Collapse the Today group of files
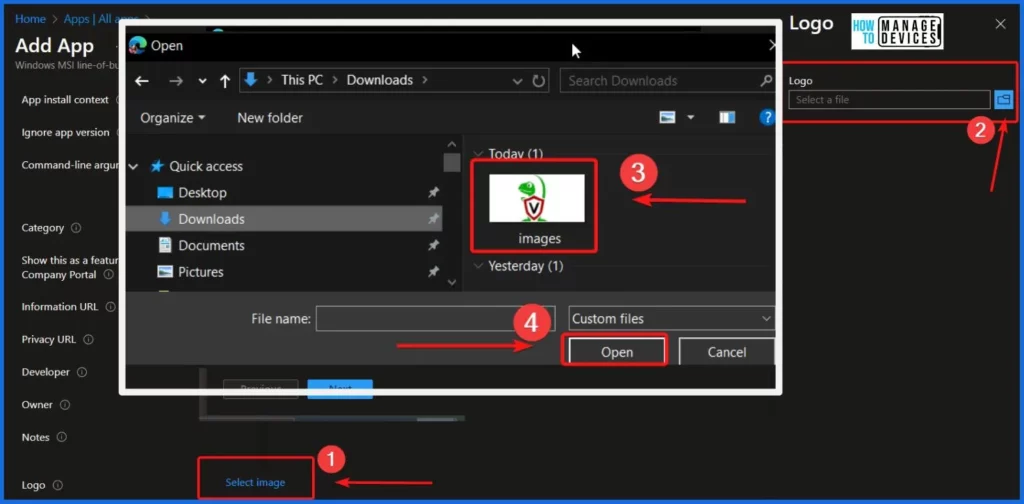The height and width of the screenshot is (504, 1024). click(478, 154)
